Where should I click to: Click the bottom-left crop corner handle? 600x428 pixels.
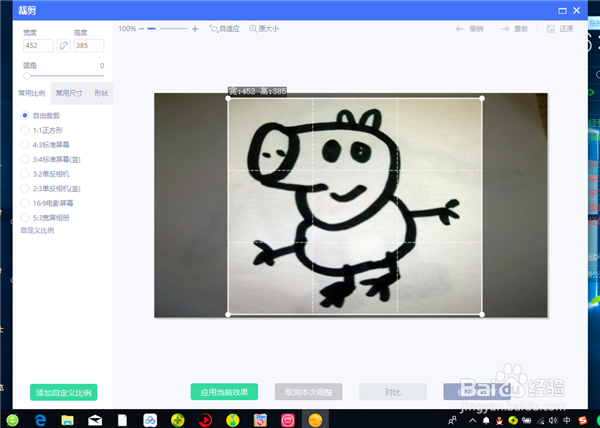click(228, 314)
